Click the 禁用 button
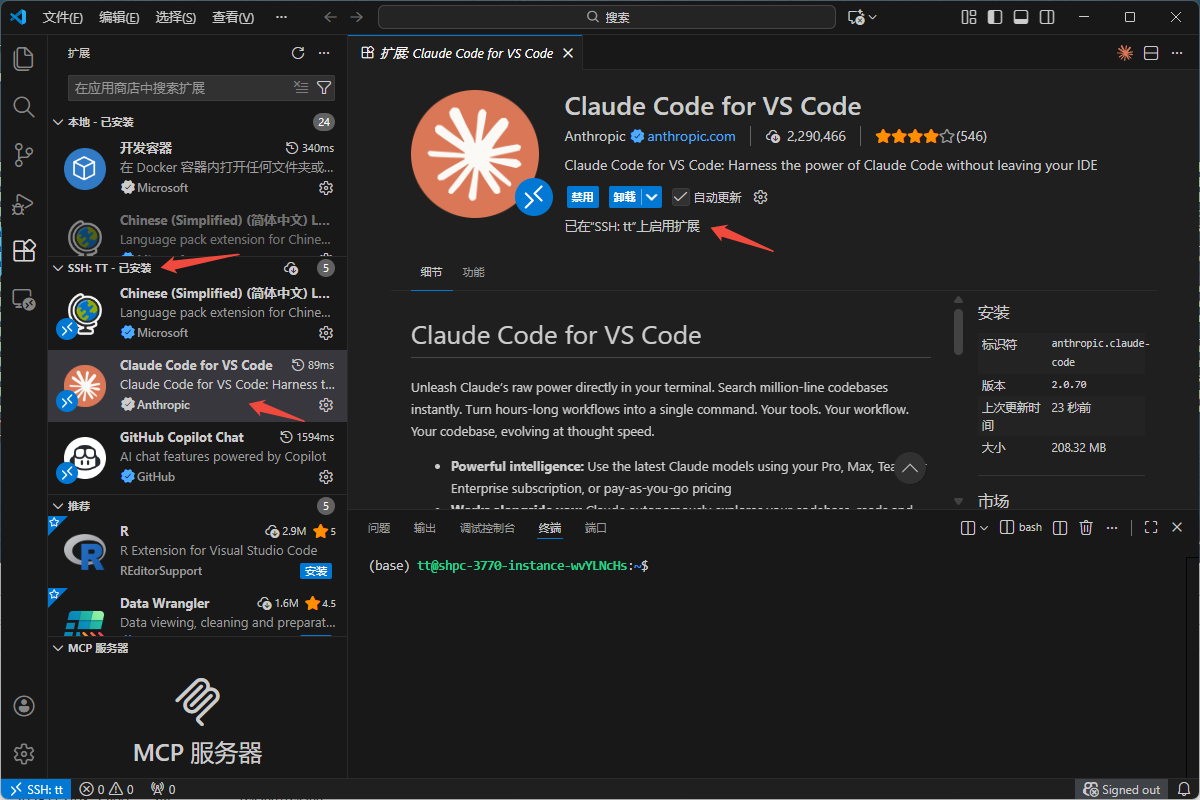The image size is (1200, 800). pyautogui.click(x=583, y=197)
